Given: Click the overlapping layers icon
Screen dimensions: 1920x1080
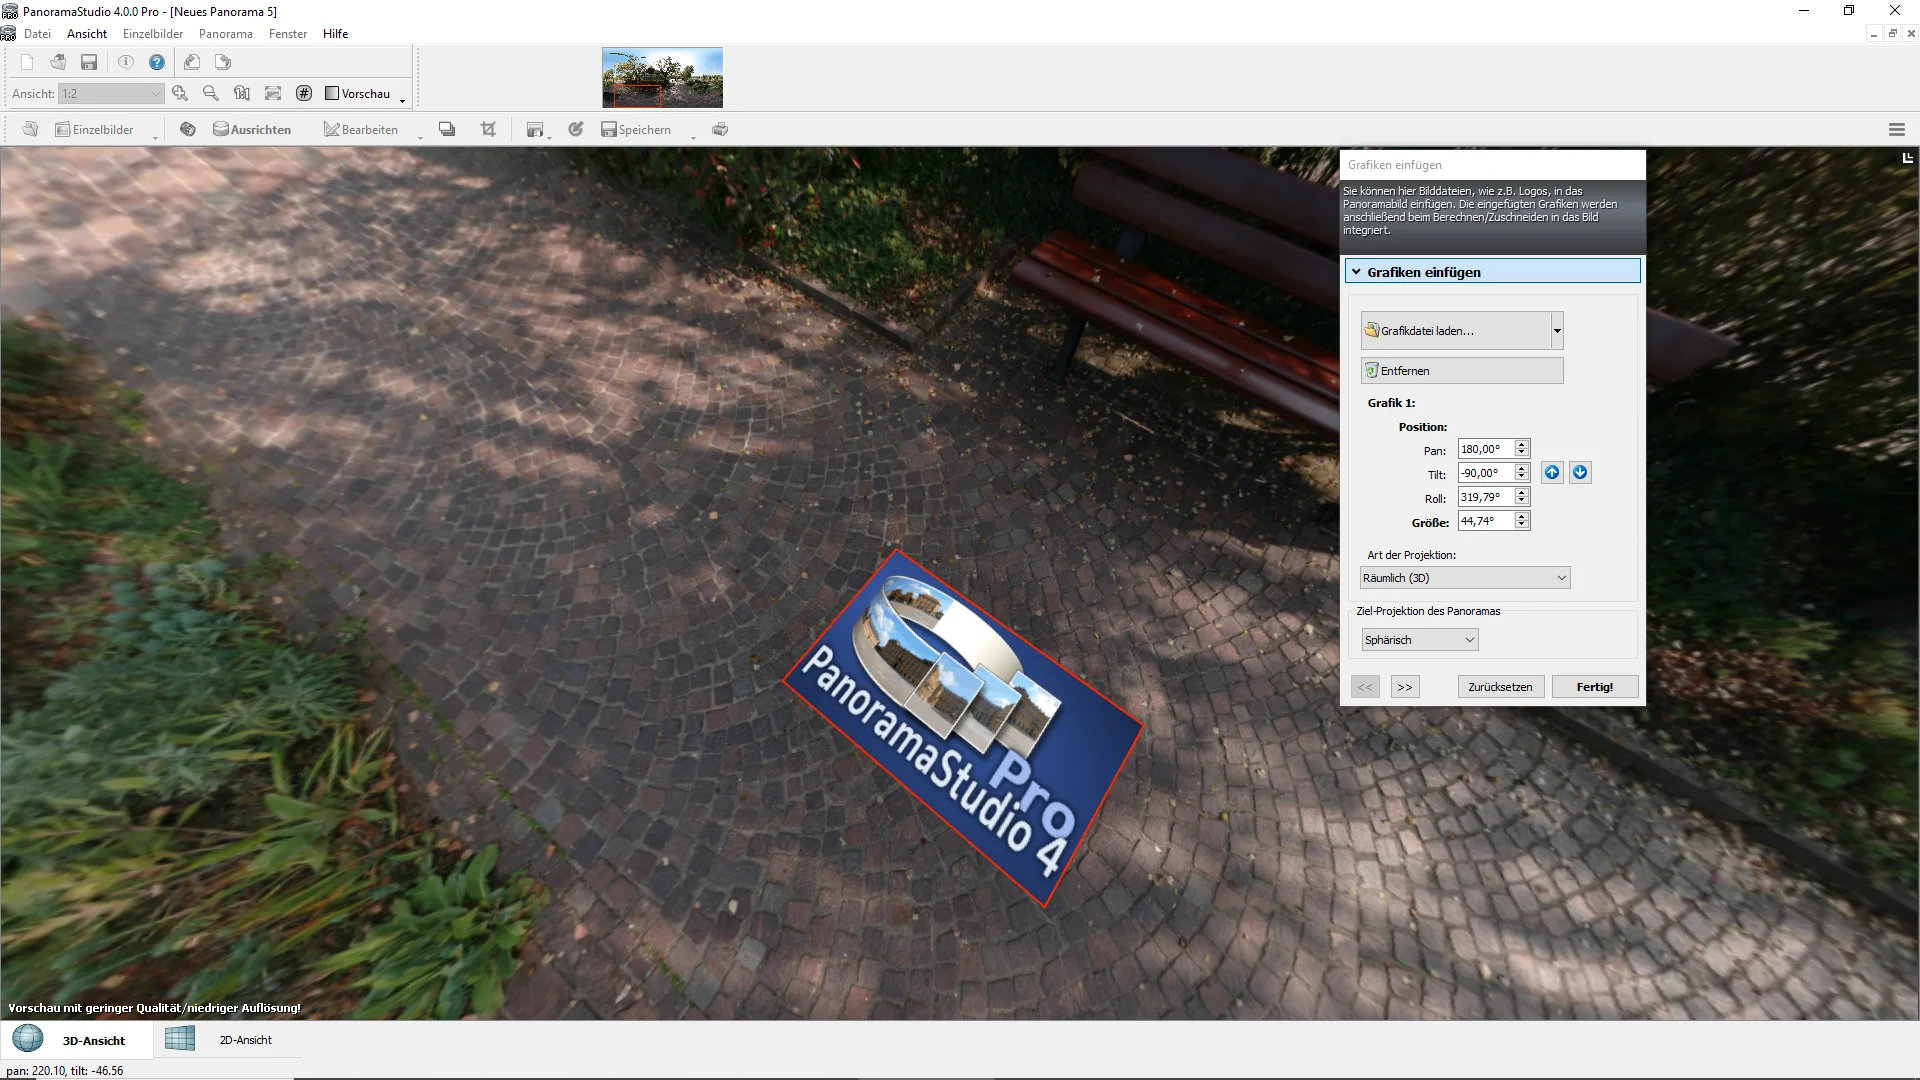Looking at the screenshot, I should click(x=447, y=129).
